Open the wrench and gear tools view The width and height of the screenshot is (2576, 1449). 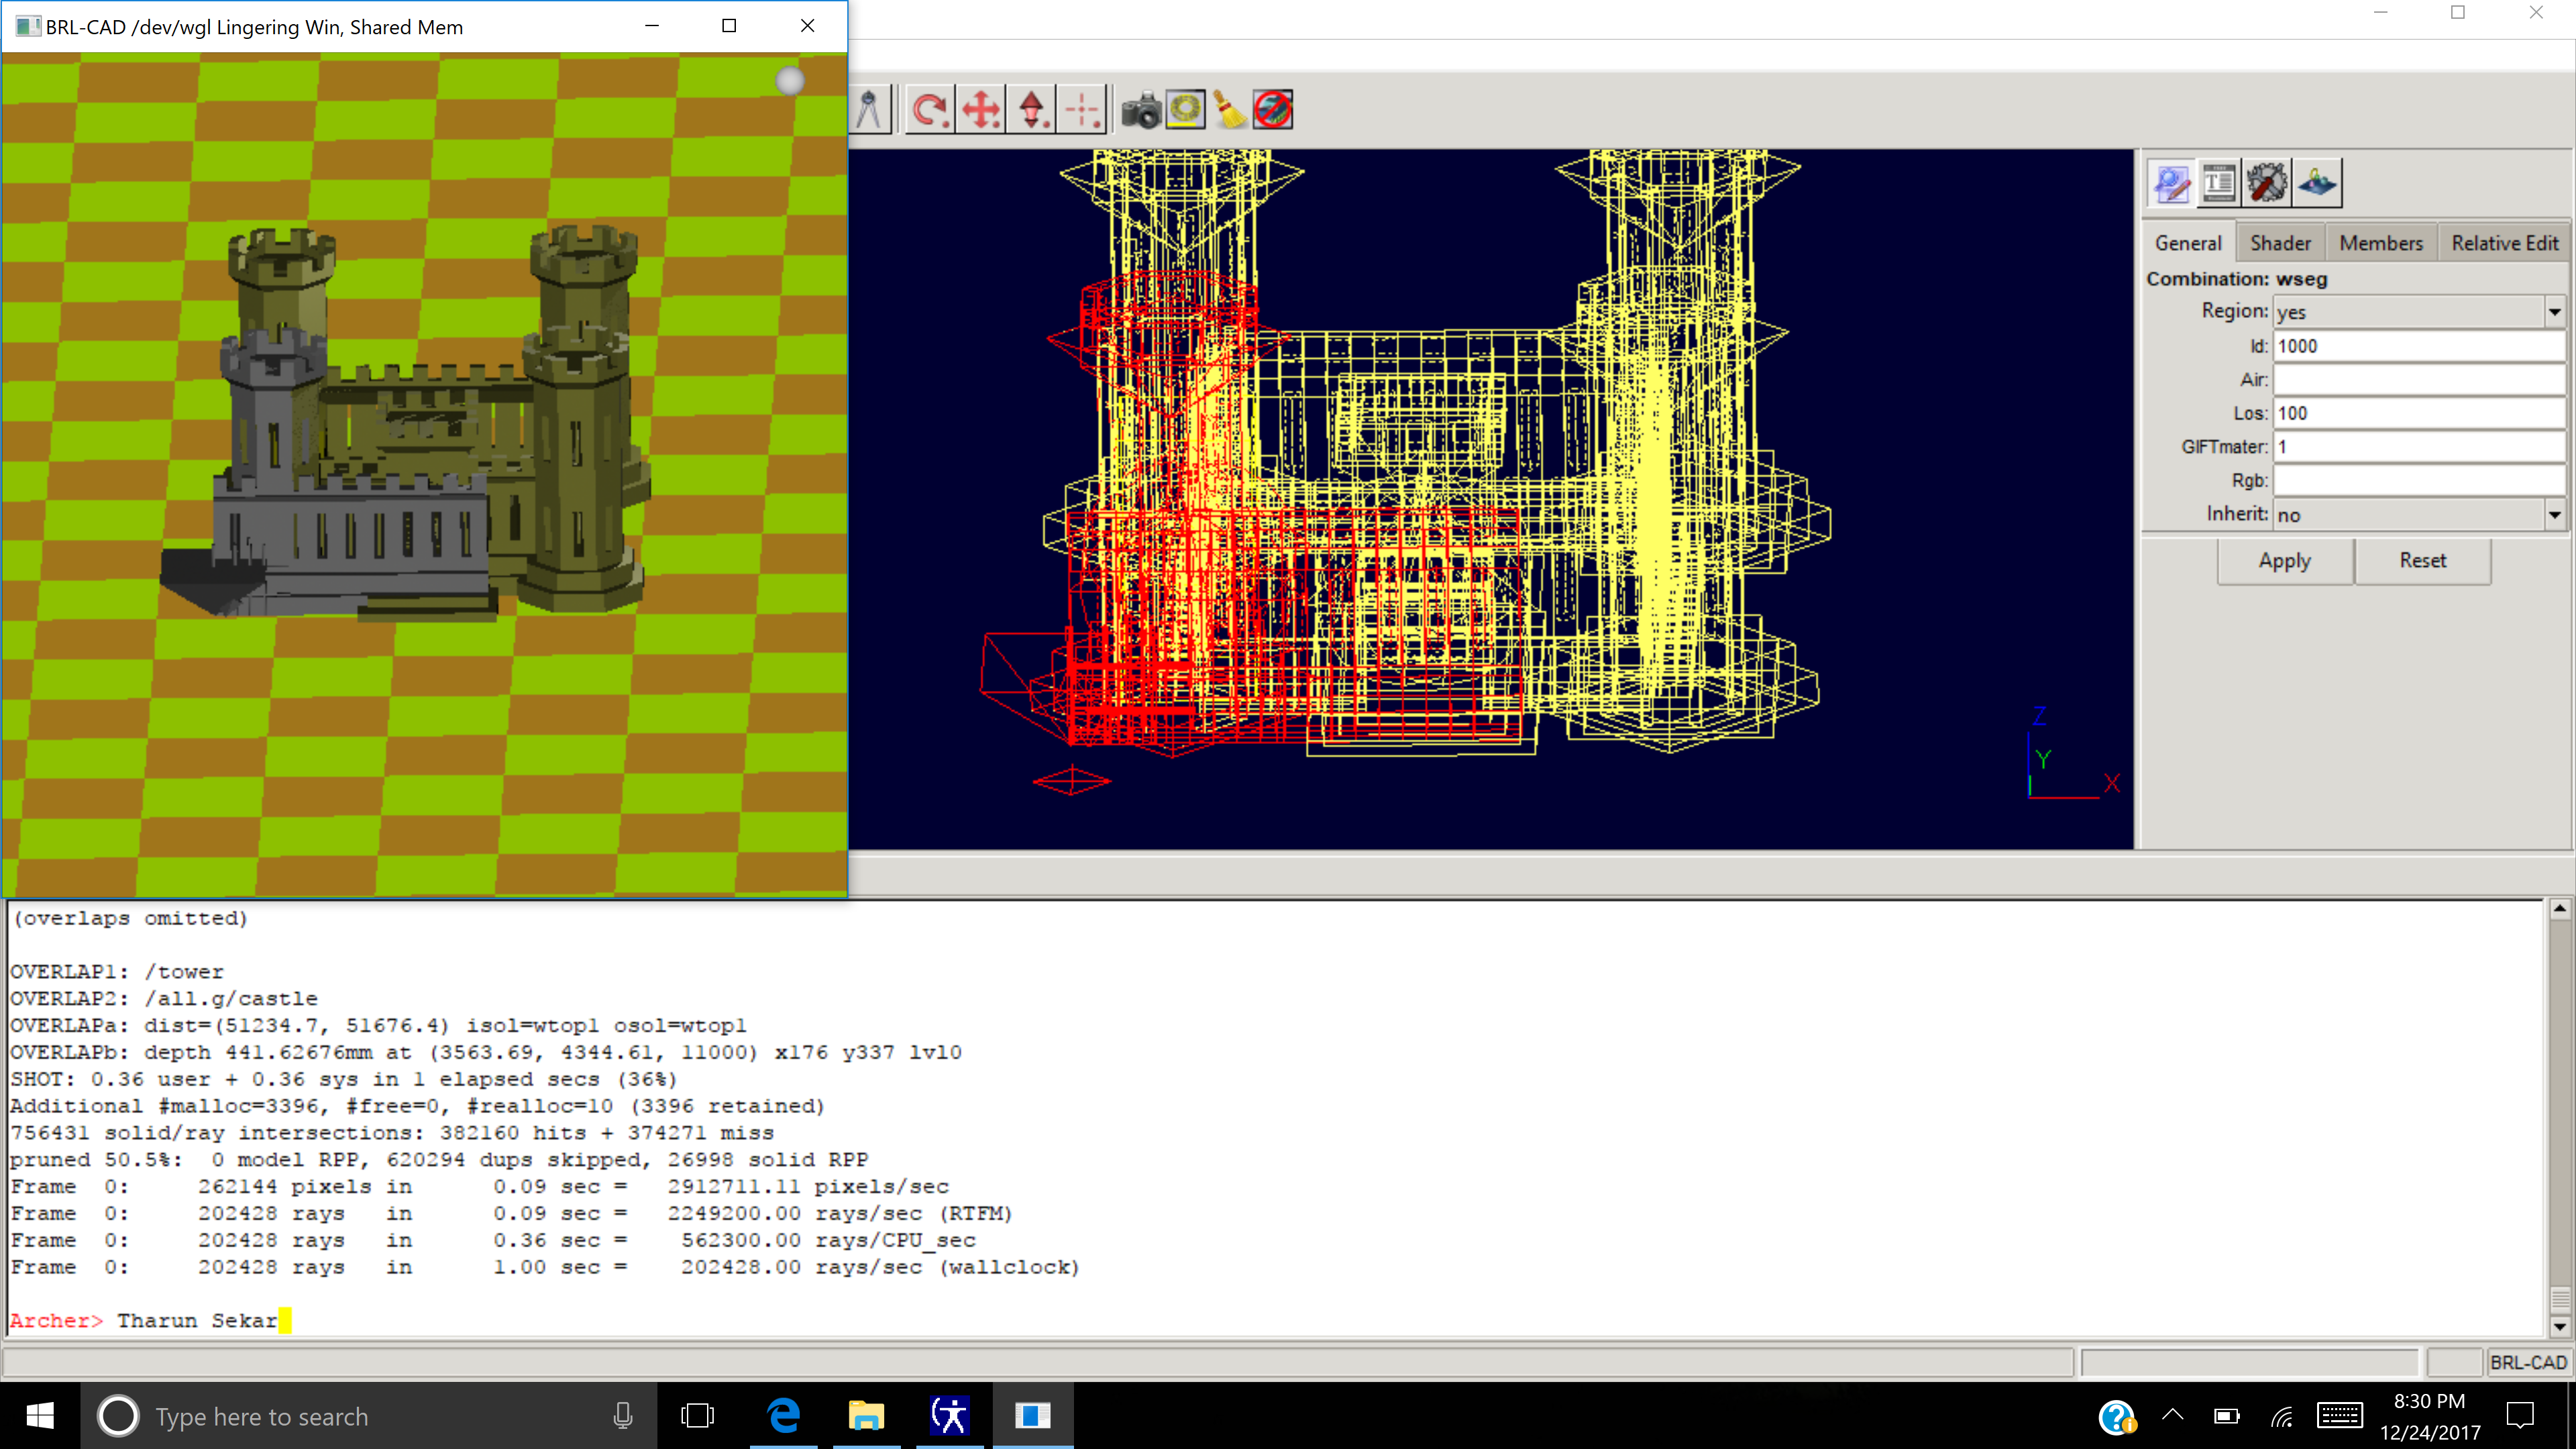[x=2267, y=183]
